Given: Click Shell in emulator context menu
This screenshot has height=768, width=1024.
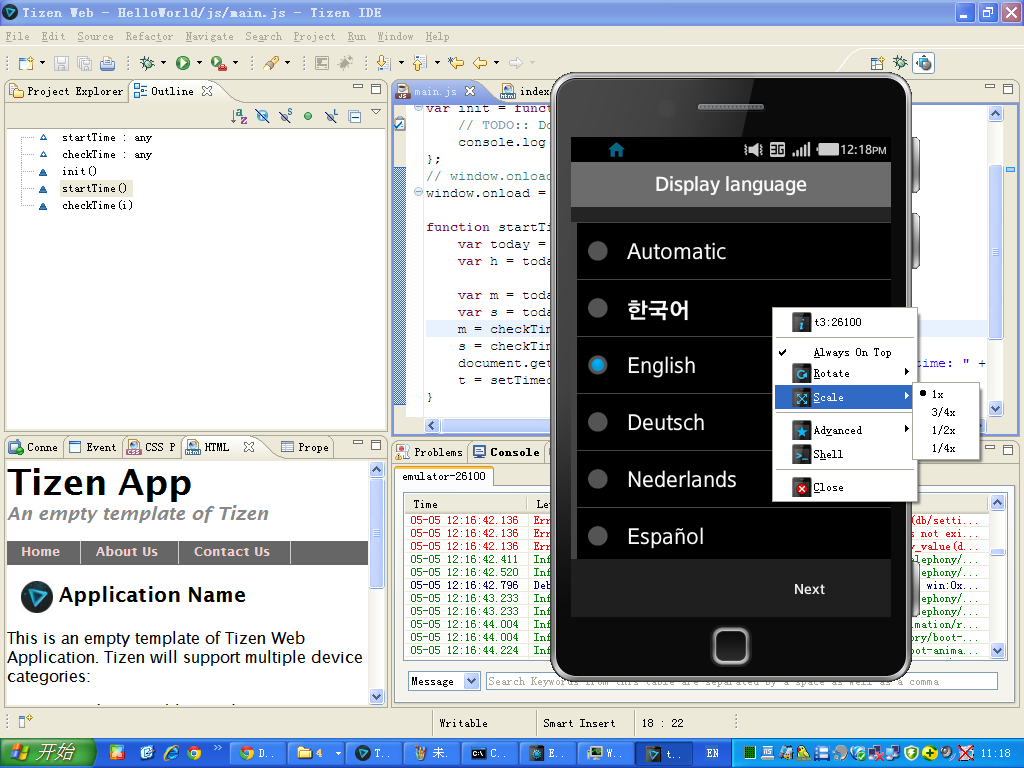Looking at the screenshot, I should click(x=844, y=454).
